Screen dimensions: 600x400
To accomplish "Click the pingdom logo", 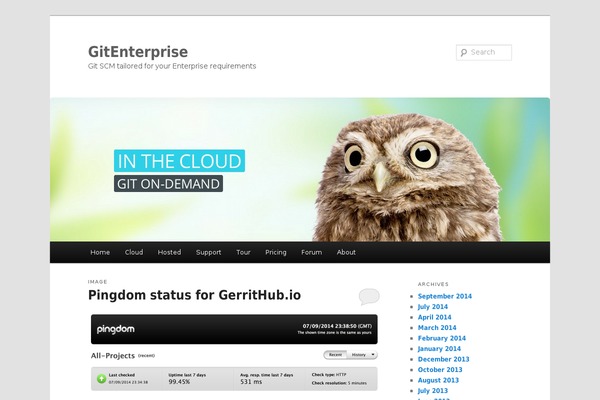I will [116, 329].
